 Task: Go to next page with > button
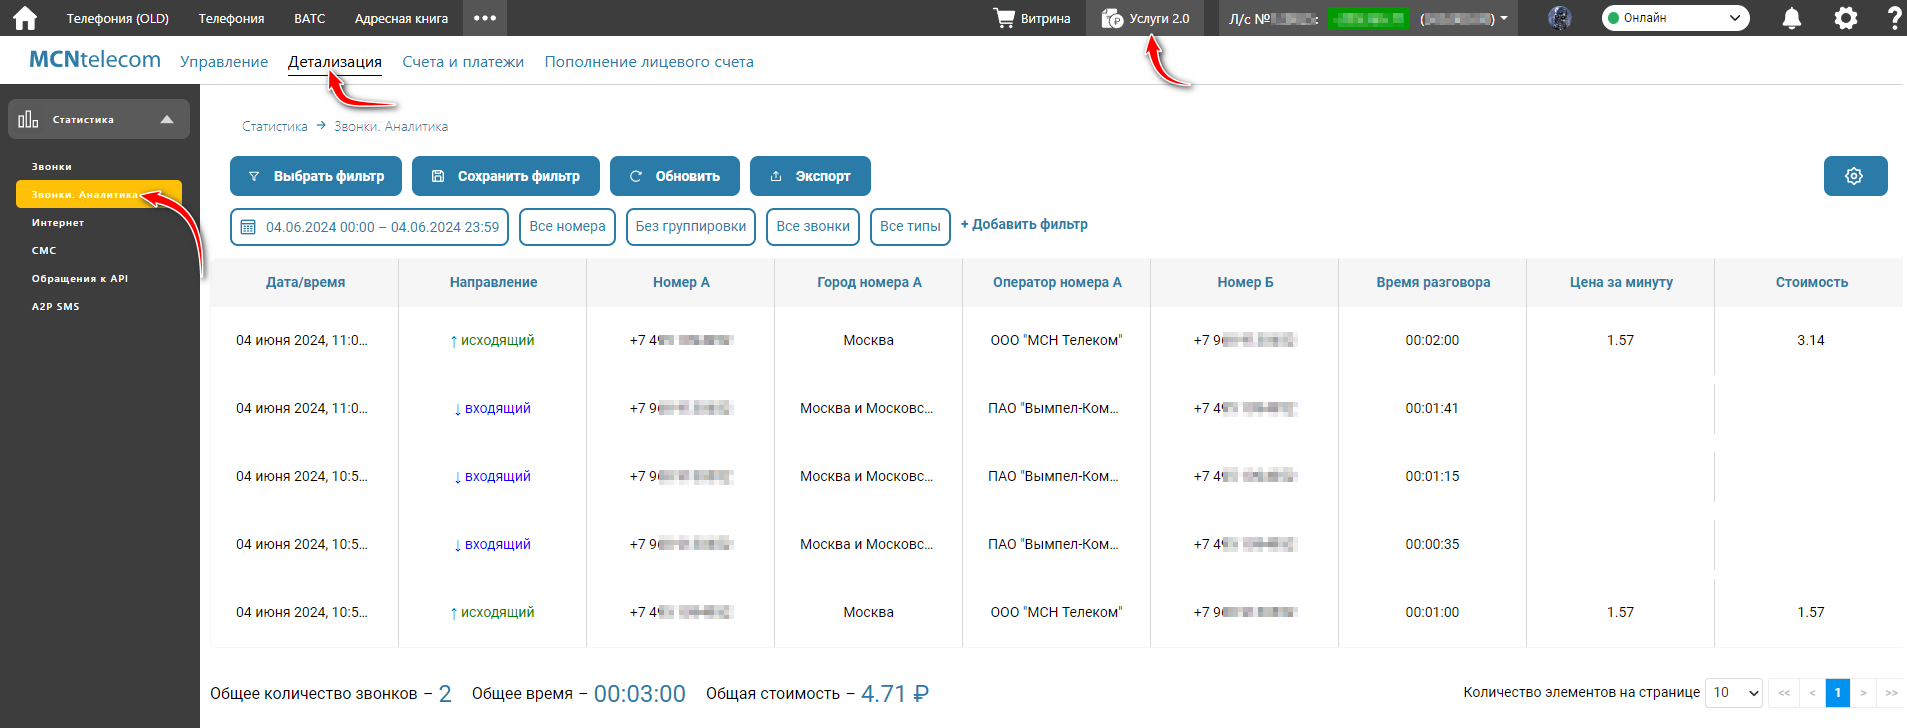pyautogui.click(x=1863, y=692)
